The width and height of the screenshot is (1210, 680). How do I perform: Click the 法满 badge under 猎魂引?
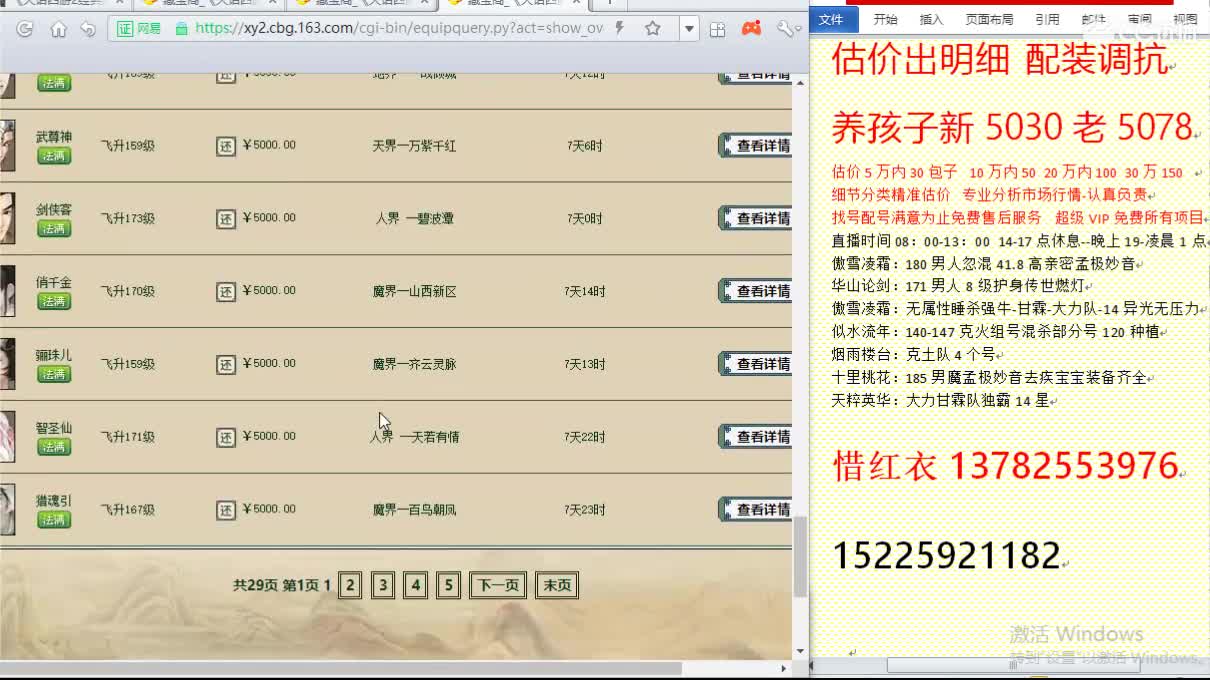54,520
